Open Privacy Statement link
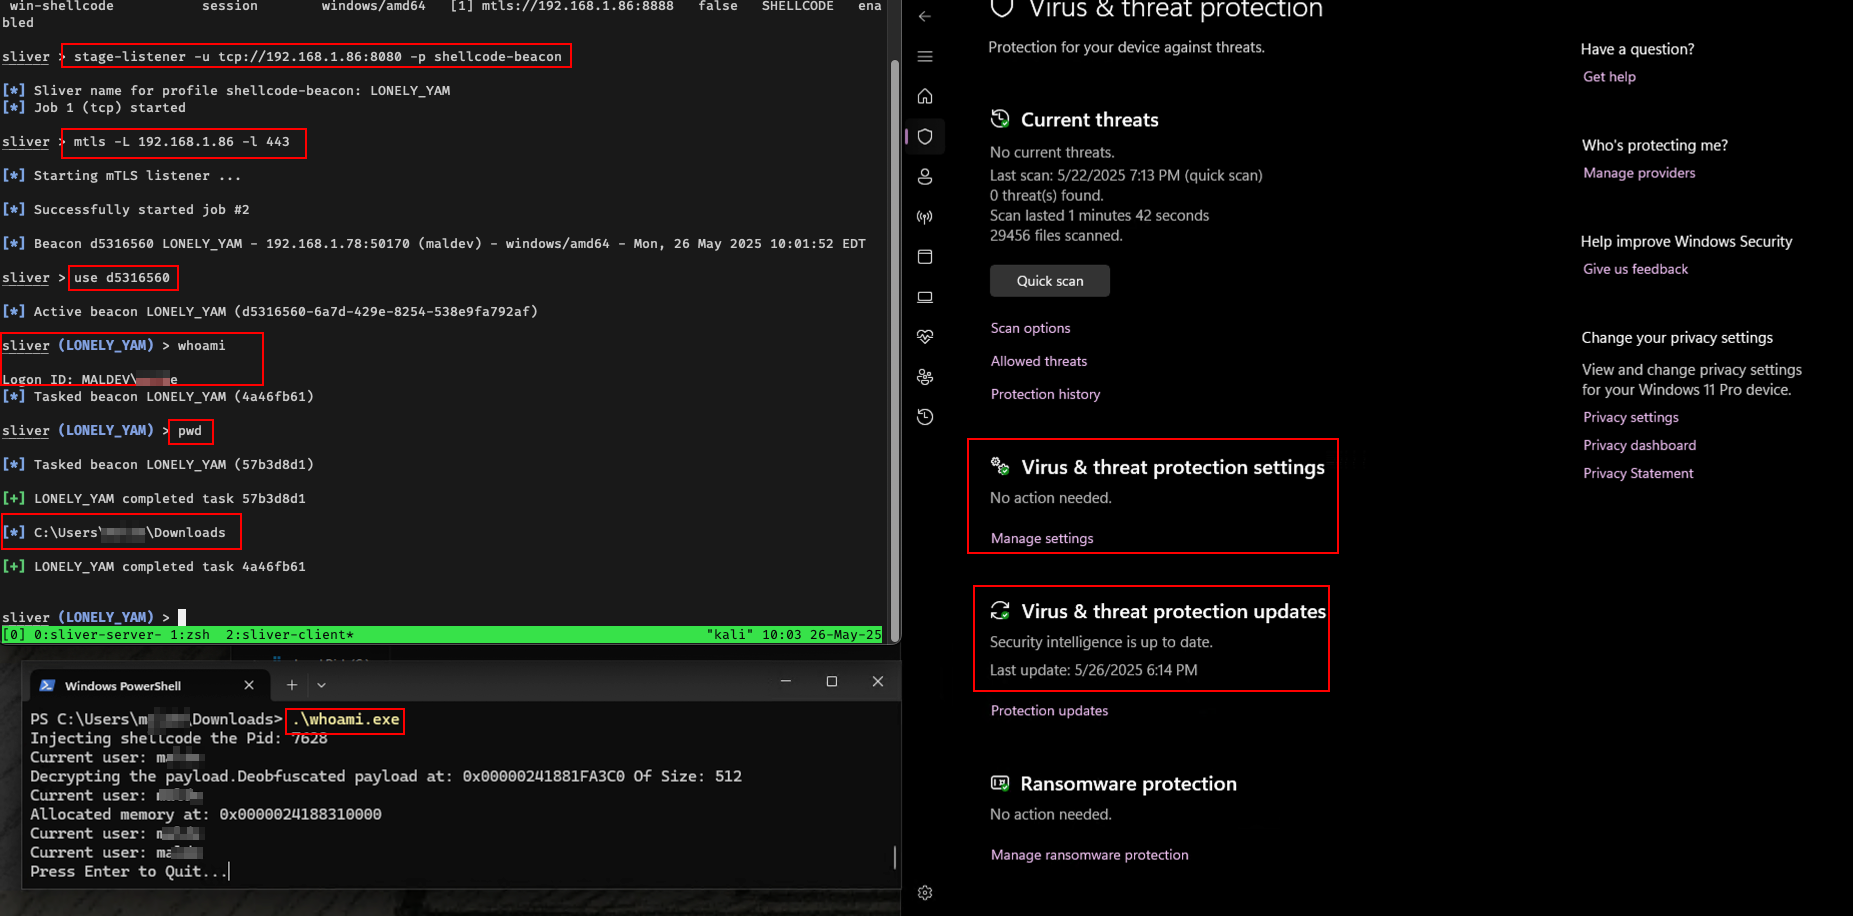 tap(1638, 473)
